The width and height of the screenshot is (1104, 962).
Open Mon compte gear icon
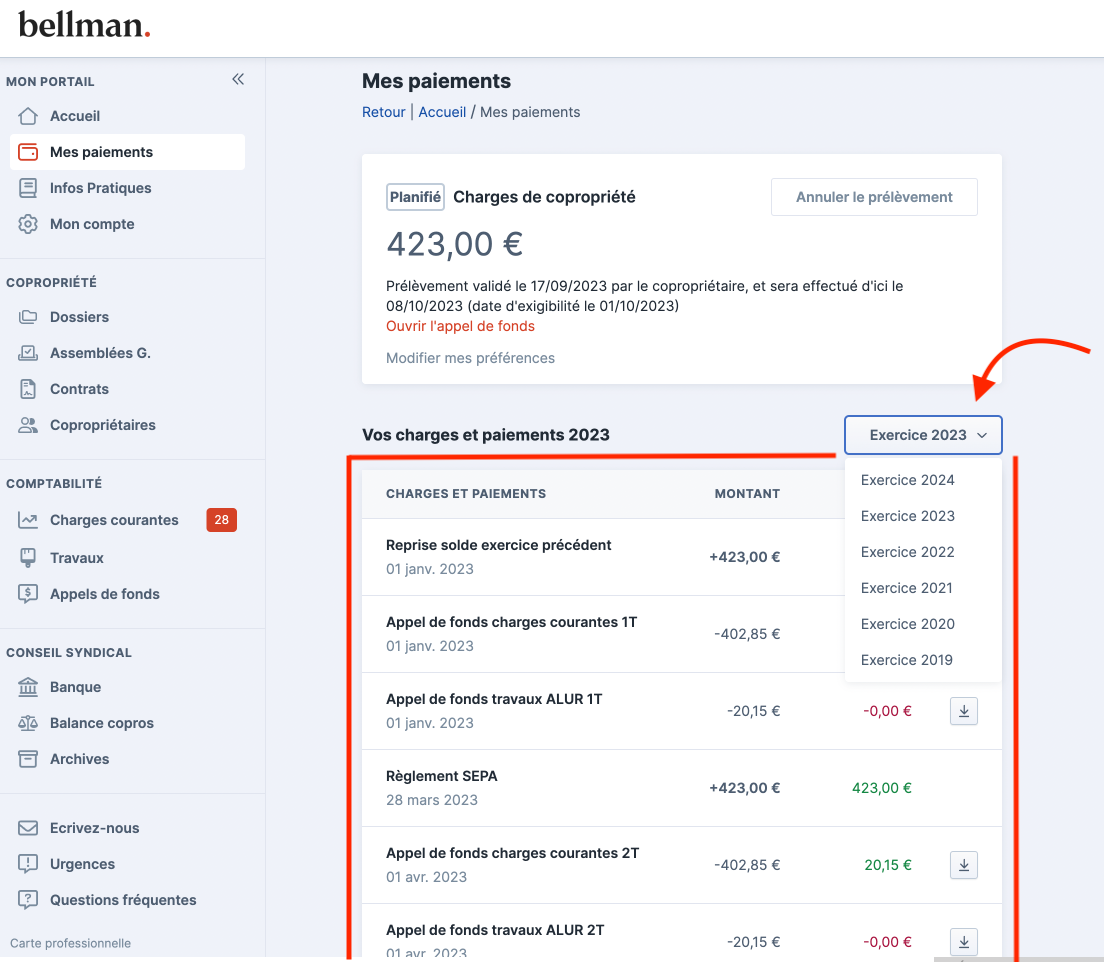click(28, 224)
